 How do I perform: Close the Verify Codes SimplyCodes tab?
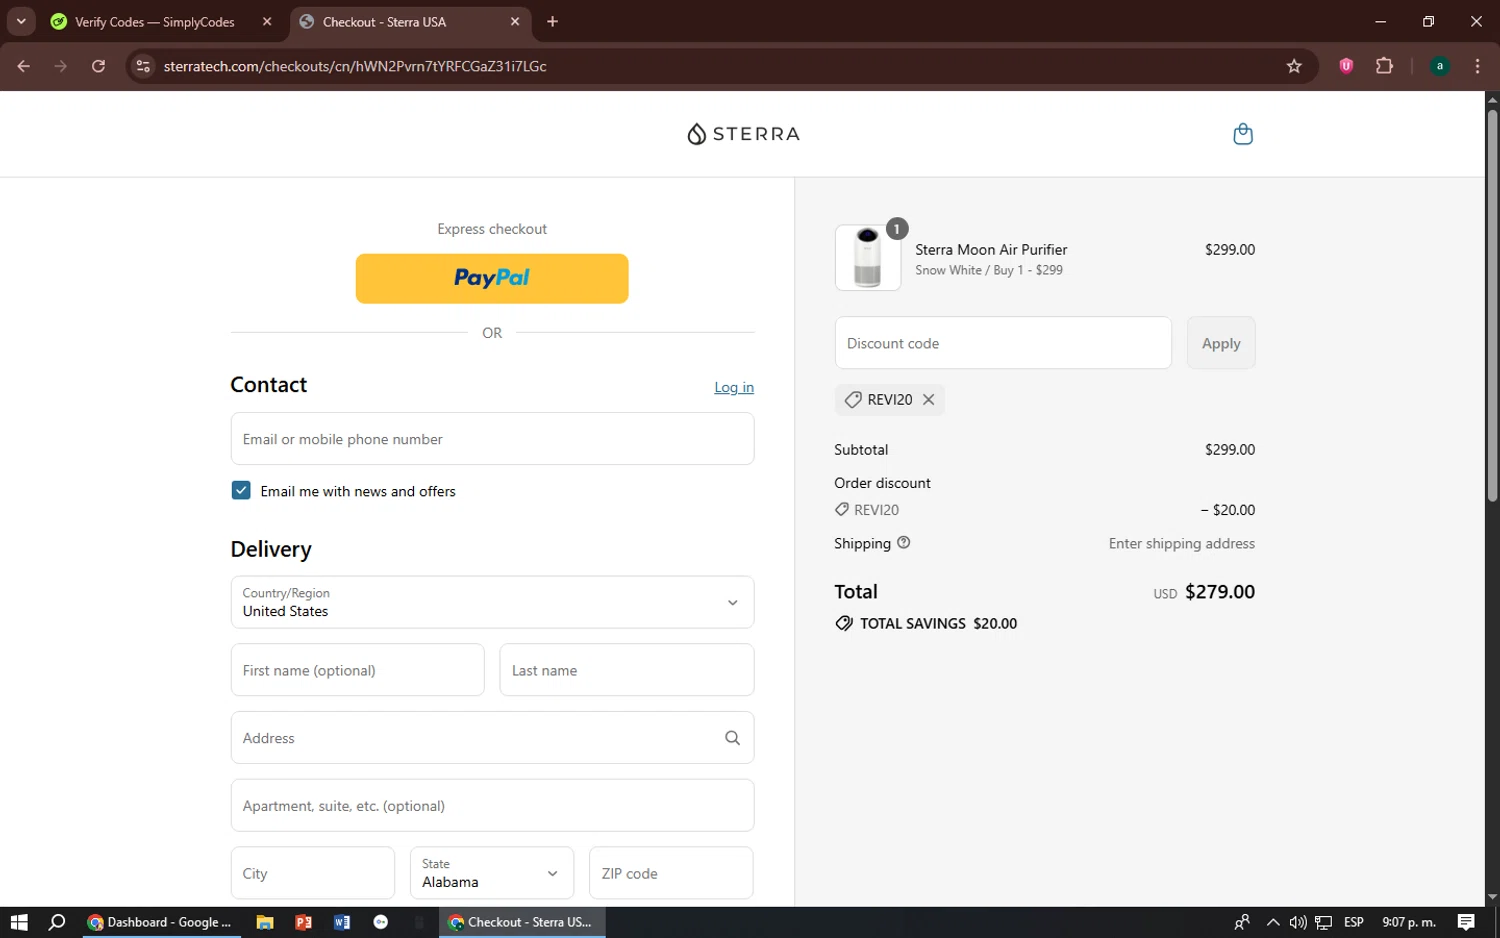tap(267, 21)
